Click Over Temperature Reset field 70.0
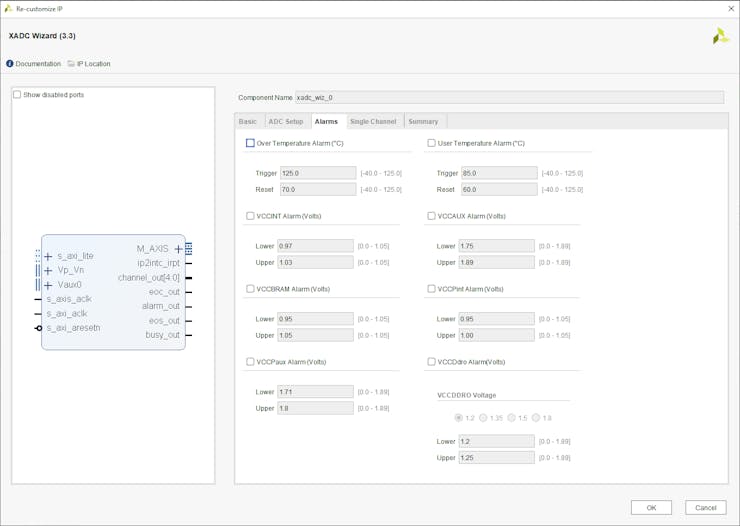The width and height of the screenshot is (740, 526). 318,189
